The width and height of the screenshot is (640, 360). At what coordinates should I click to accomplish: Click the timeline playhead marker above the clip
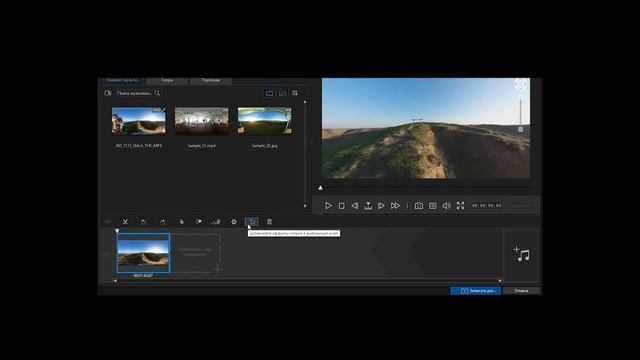pyautogui.click(x=117, y=231)
